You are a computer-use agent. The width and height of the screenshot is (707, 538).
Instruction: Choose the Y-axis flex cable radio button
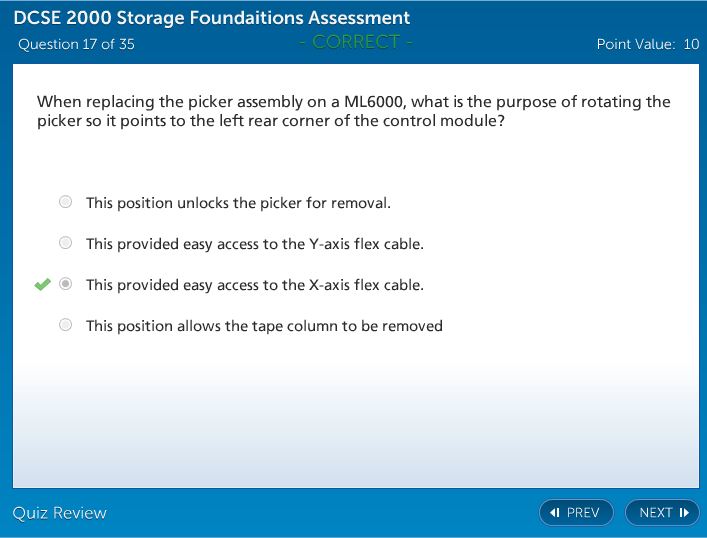66,243
